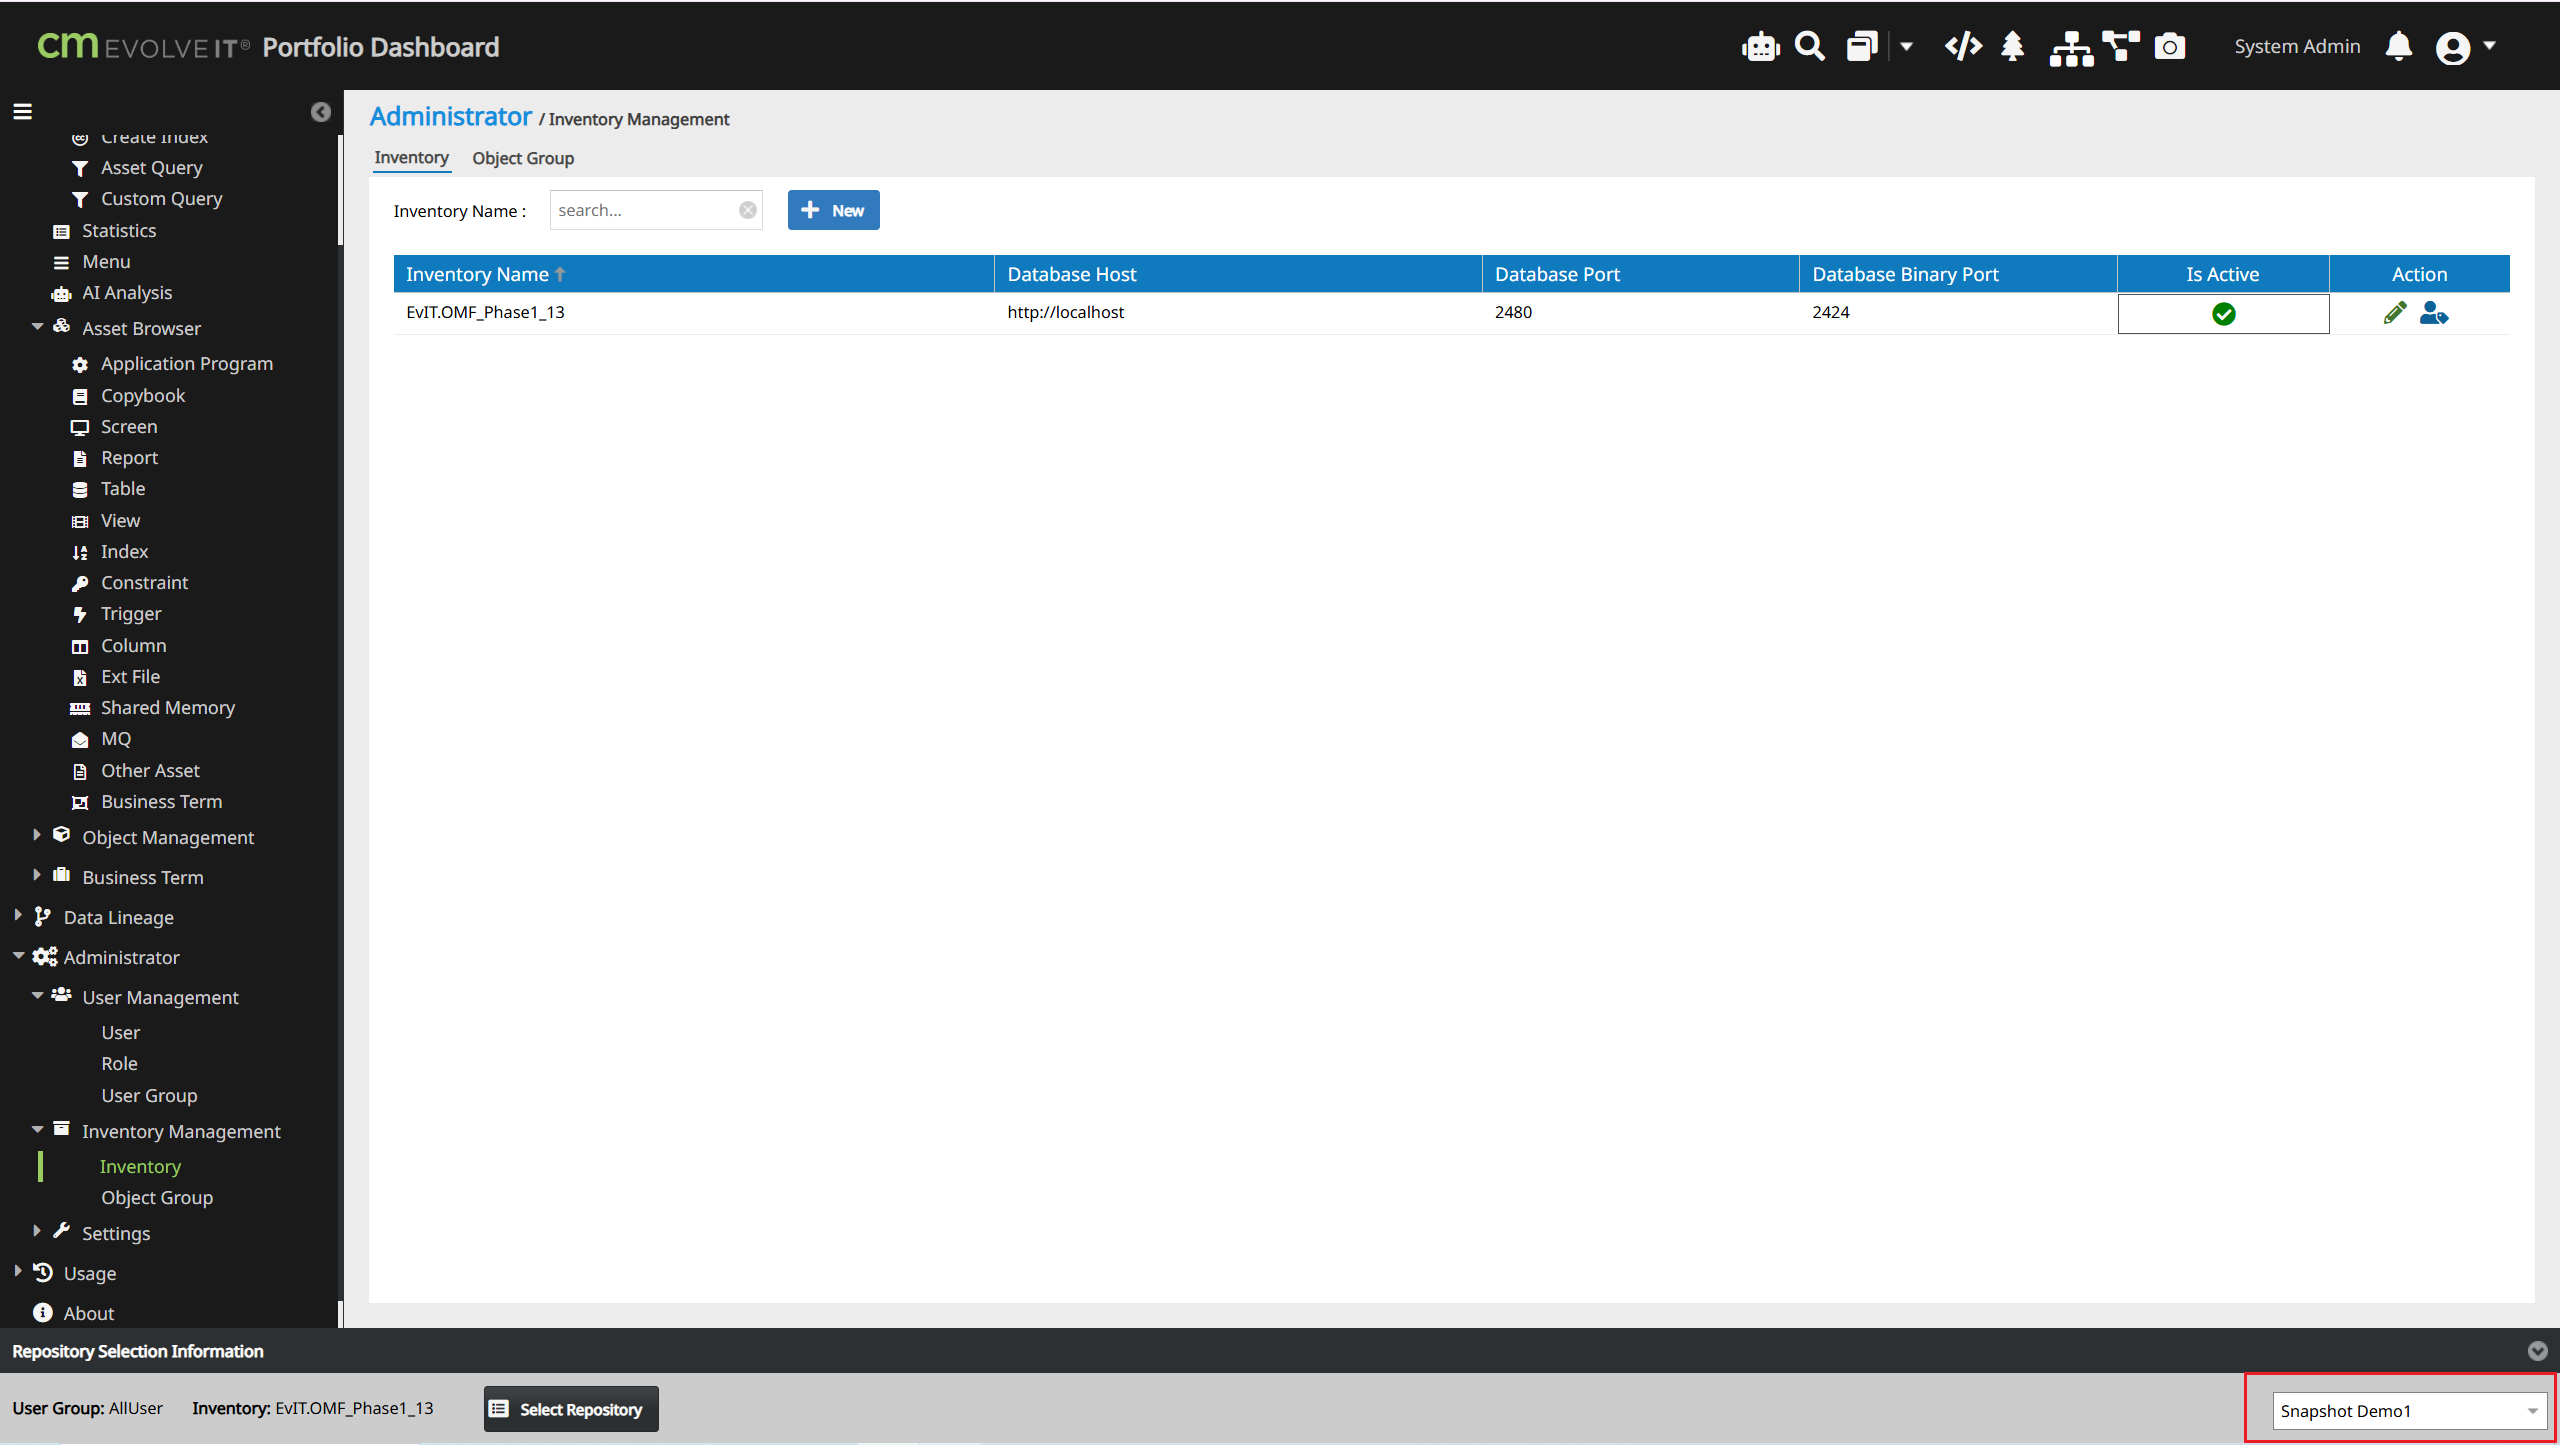Open Application Program in Asset Browser

point(186,364)
